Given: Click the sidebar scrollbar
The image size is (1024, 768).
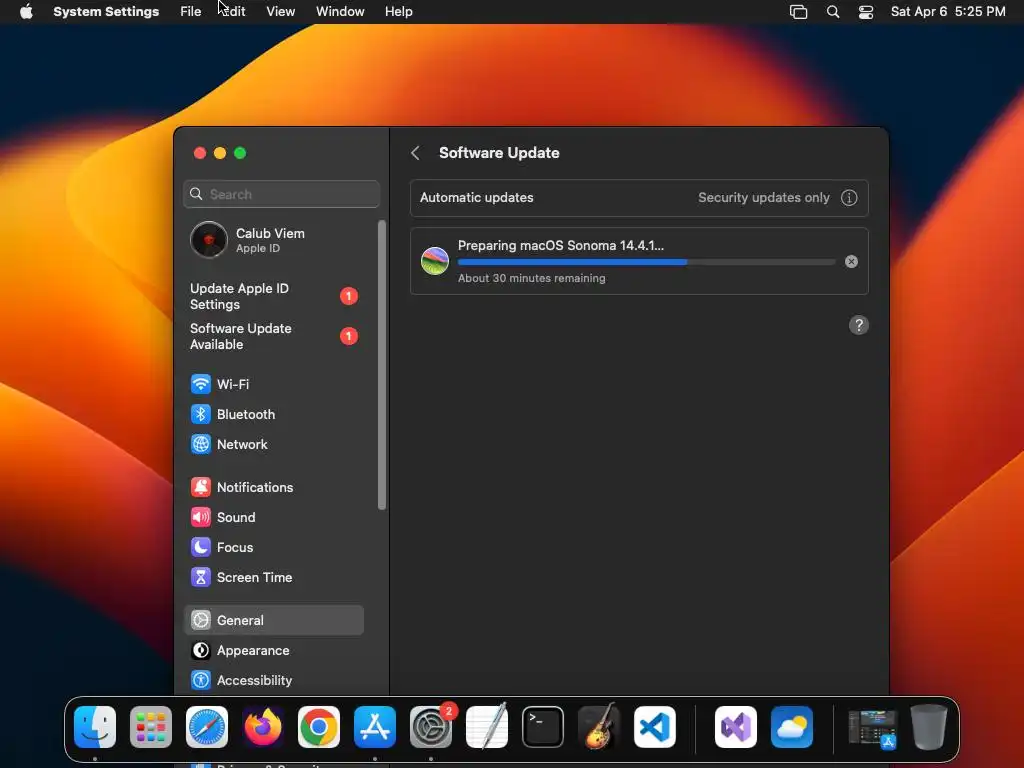Looking at the screenshot, I should (382, 365).
